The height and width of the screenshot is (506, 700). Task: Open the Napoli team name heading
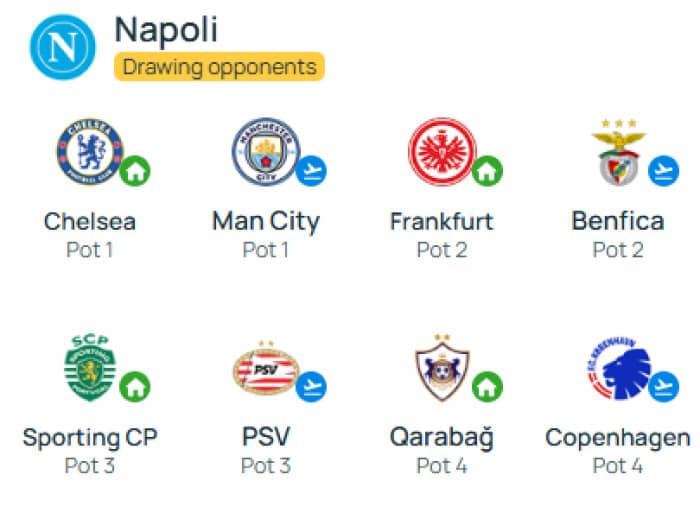(x=166, y=30)
